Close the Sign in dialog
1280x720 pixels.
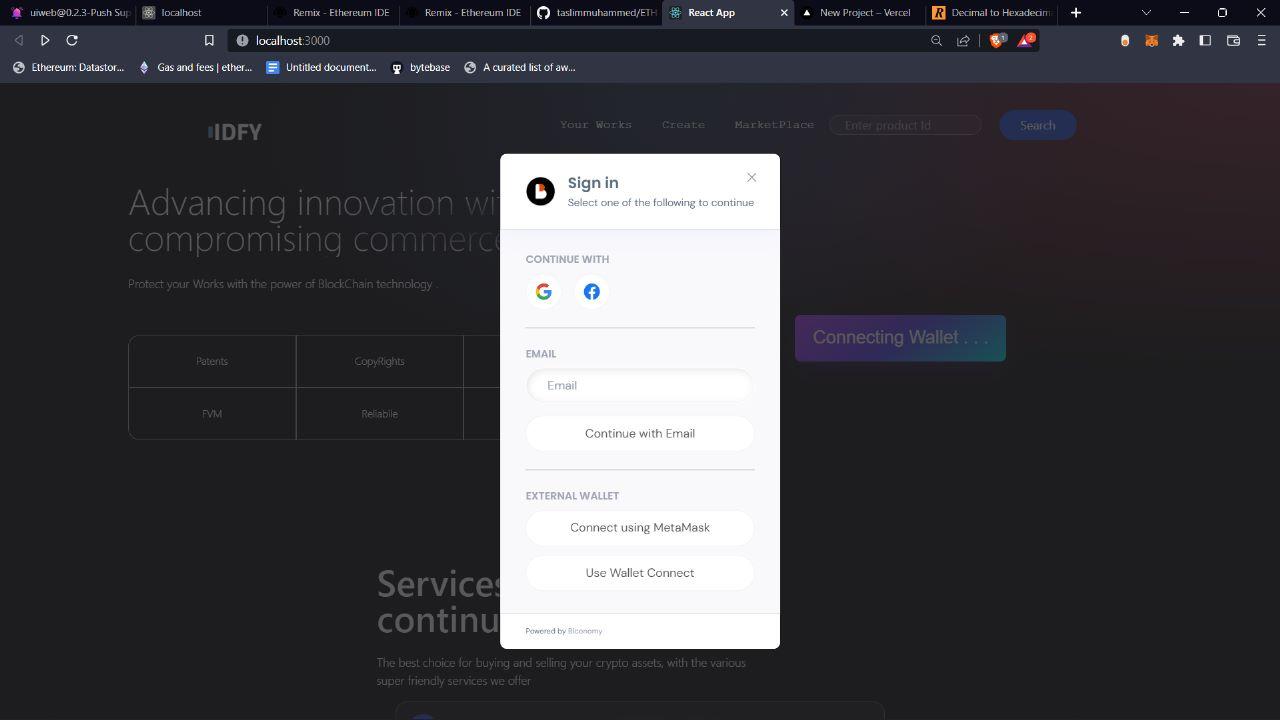coord(751,177)
